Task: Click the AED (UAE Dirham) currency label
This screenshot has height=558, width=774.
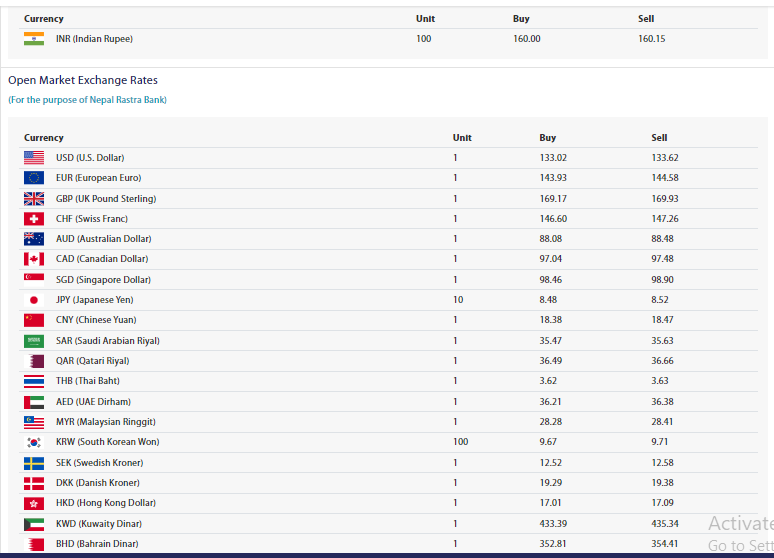Action: 92,401
